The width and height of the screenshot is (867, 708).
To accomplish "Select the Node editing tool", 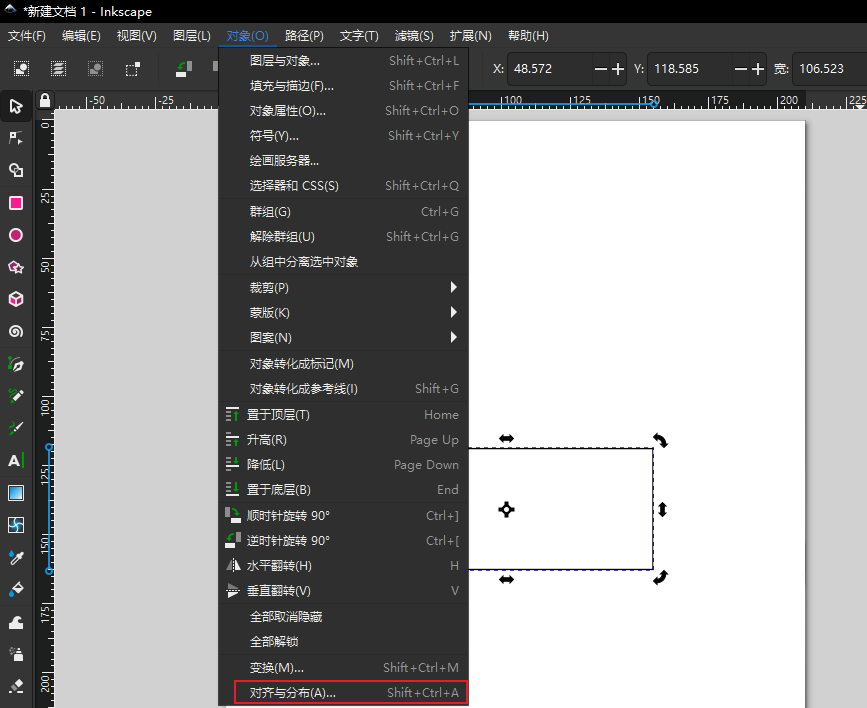I will [x=16, y=138].
